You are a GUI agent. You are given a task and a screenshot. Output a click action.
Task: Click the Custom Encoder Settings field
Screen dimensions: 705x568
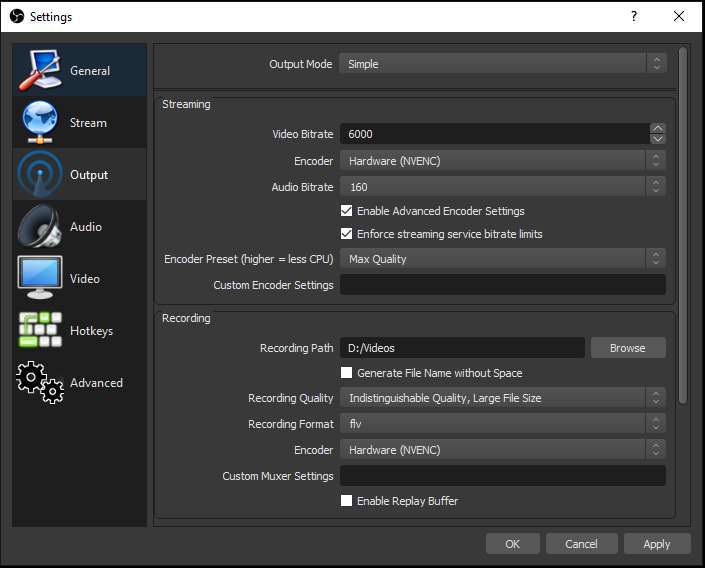pos(502,285)
